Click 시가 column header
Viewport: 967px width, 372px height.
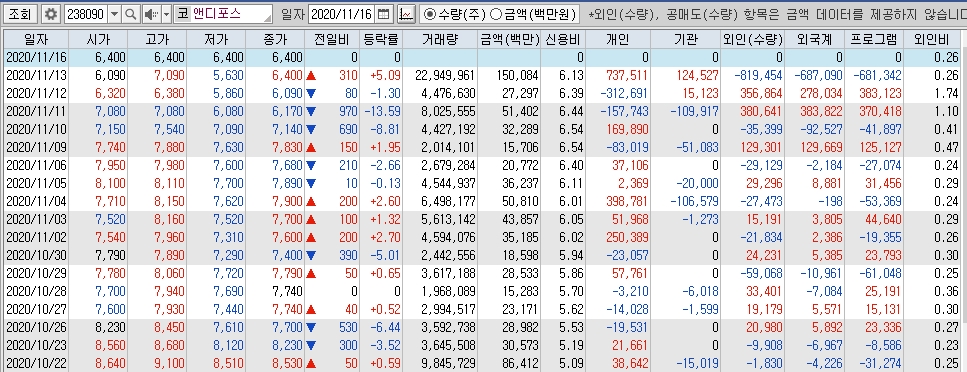[99, 40]
